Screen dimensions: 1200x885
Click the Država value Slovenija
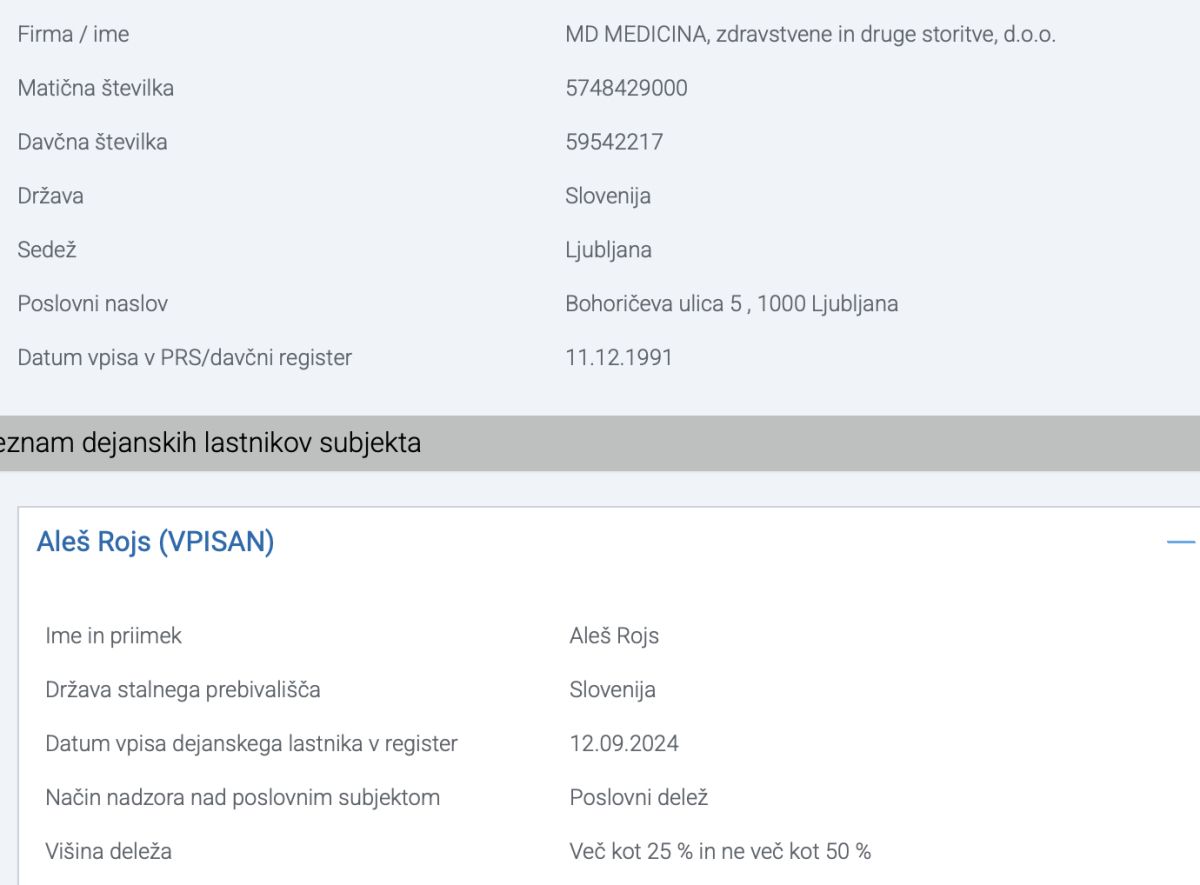point(608,196)
